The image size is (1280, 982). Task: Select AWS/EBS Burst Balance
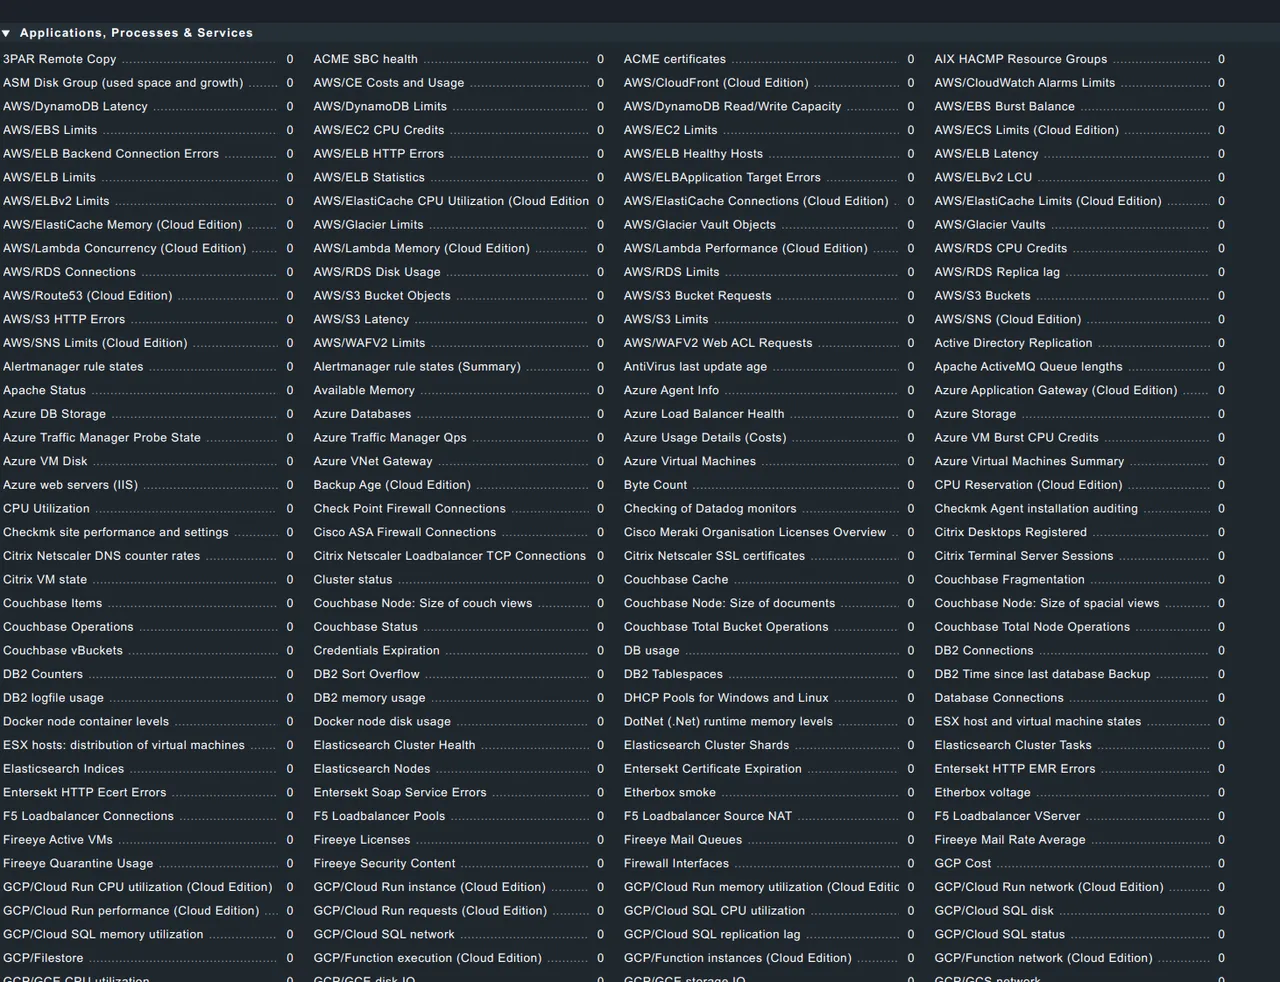click(x=1005, y=106)
